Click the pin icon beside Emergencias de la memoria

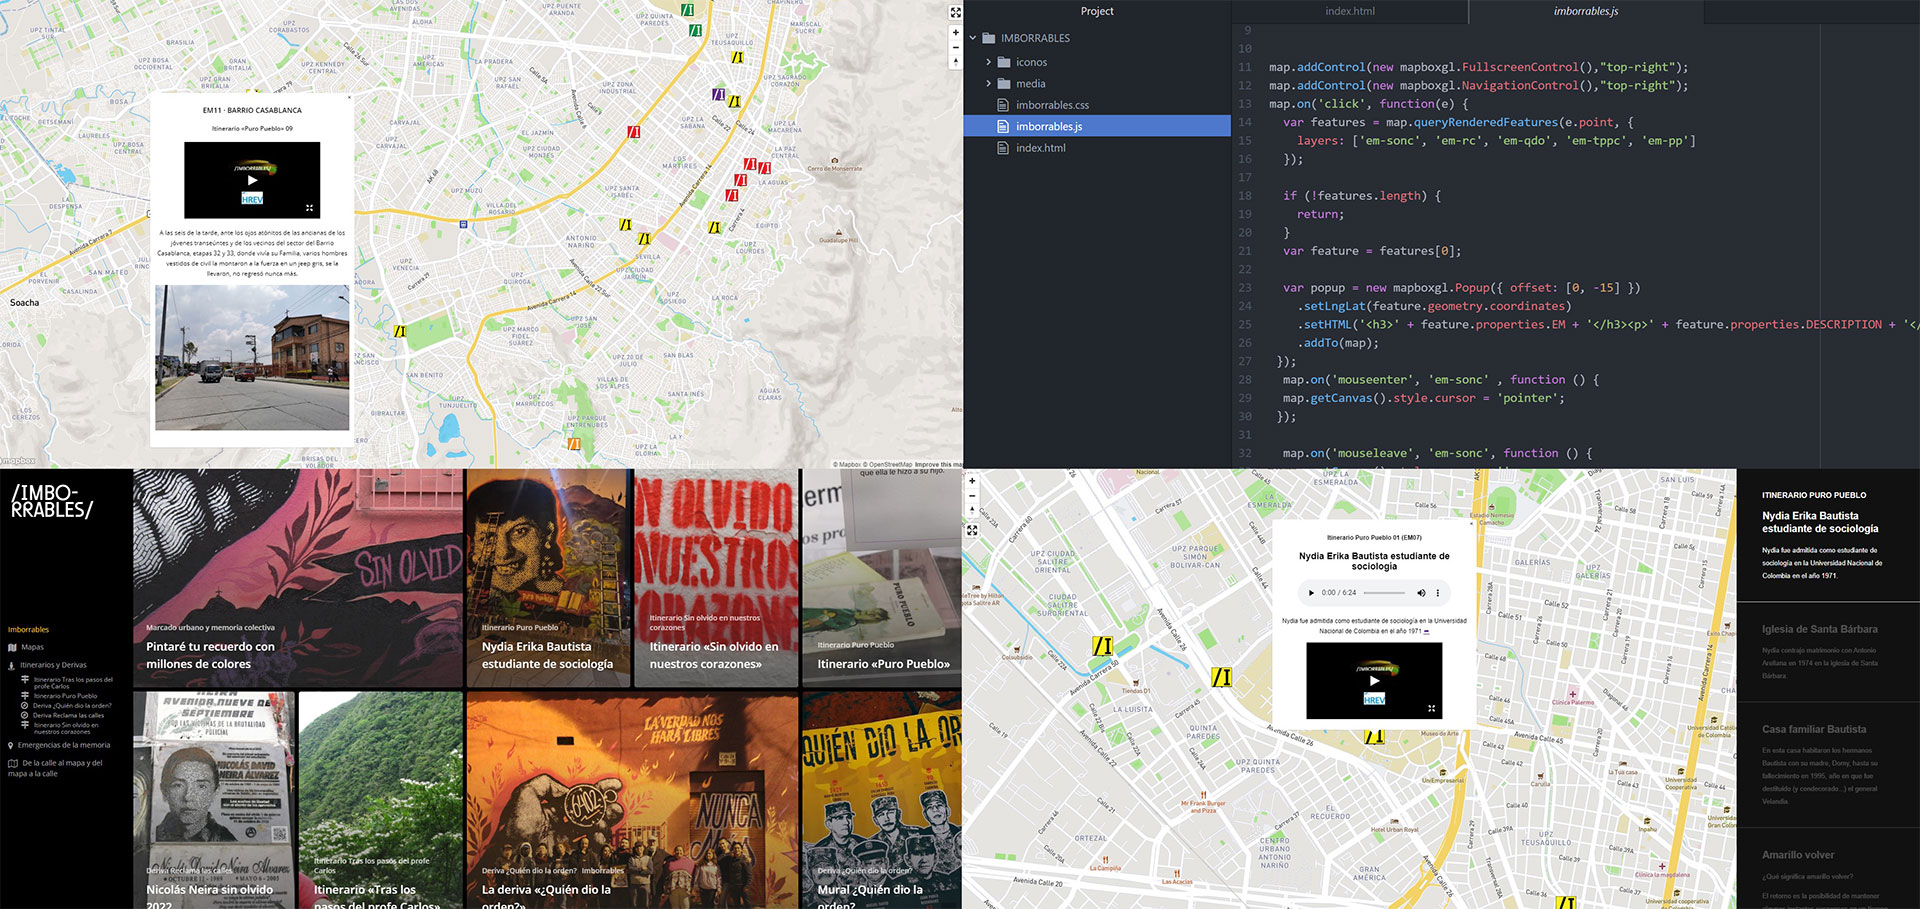click(11, 745)
